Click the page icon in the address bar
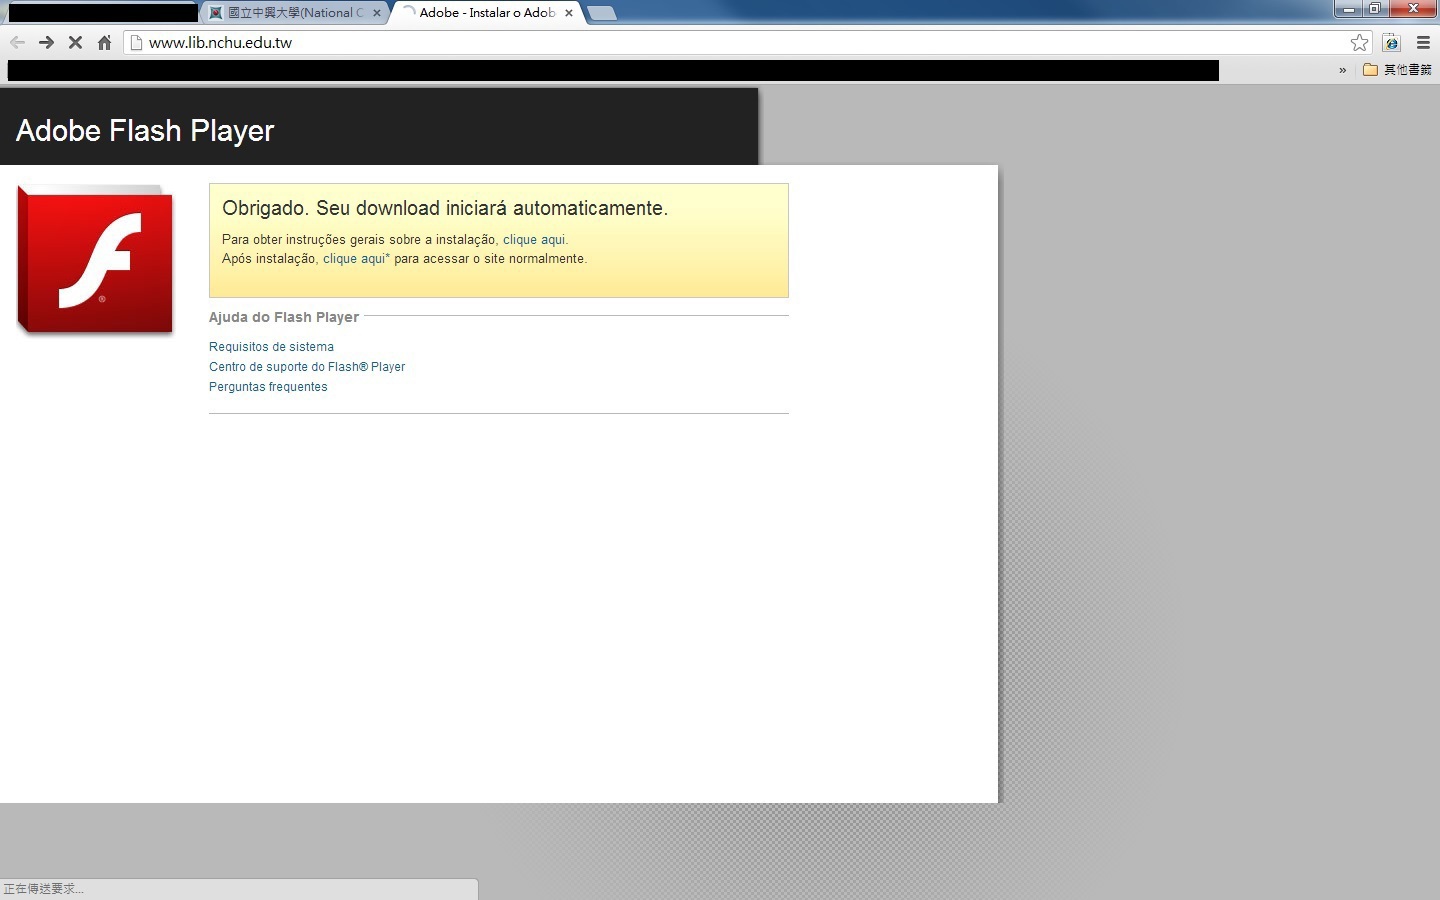The width and height of the screenshot is (1440, 900). pos(137,43)
